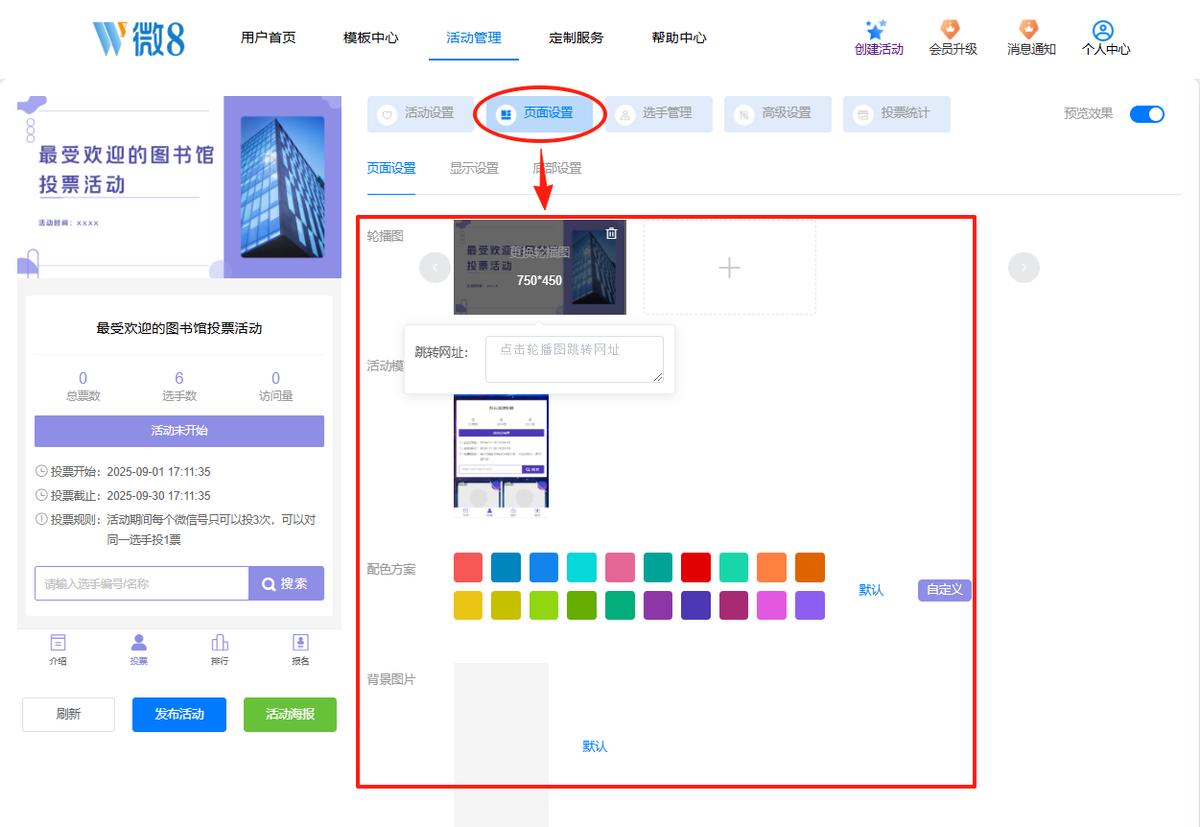Click the 请输入选手编号/名称 search field

pos(141,584)
